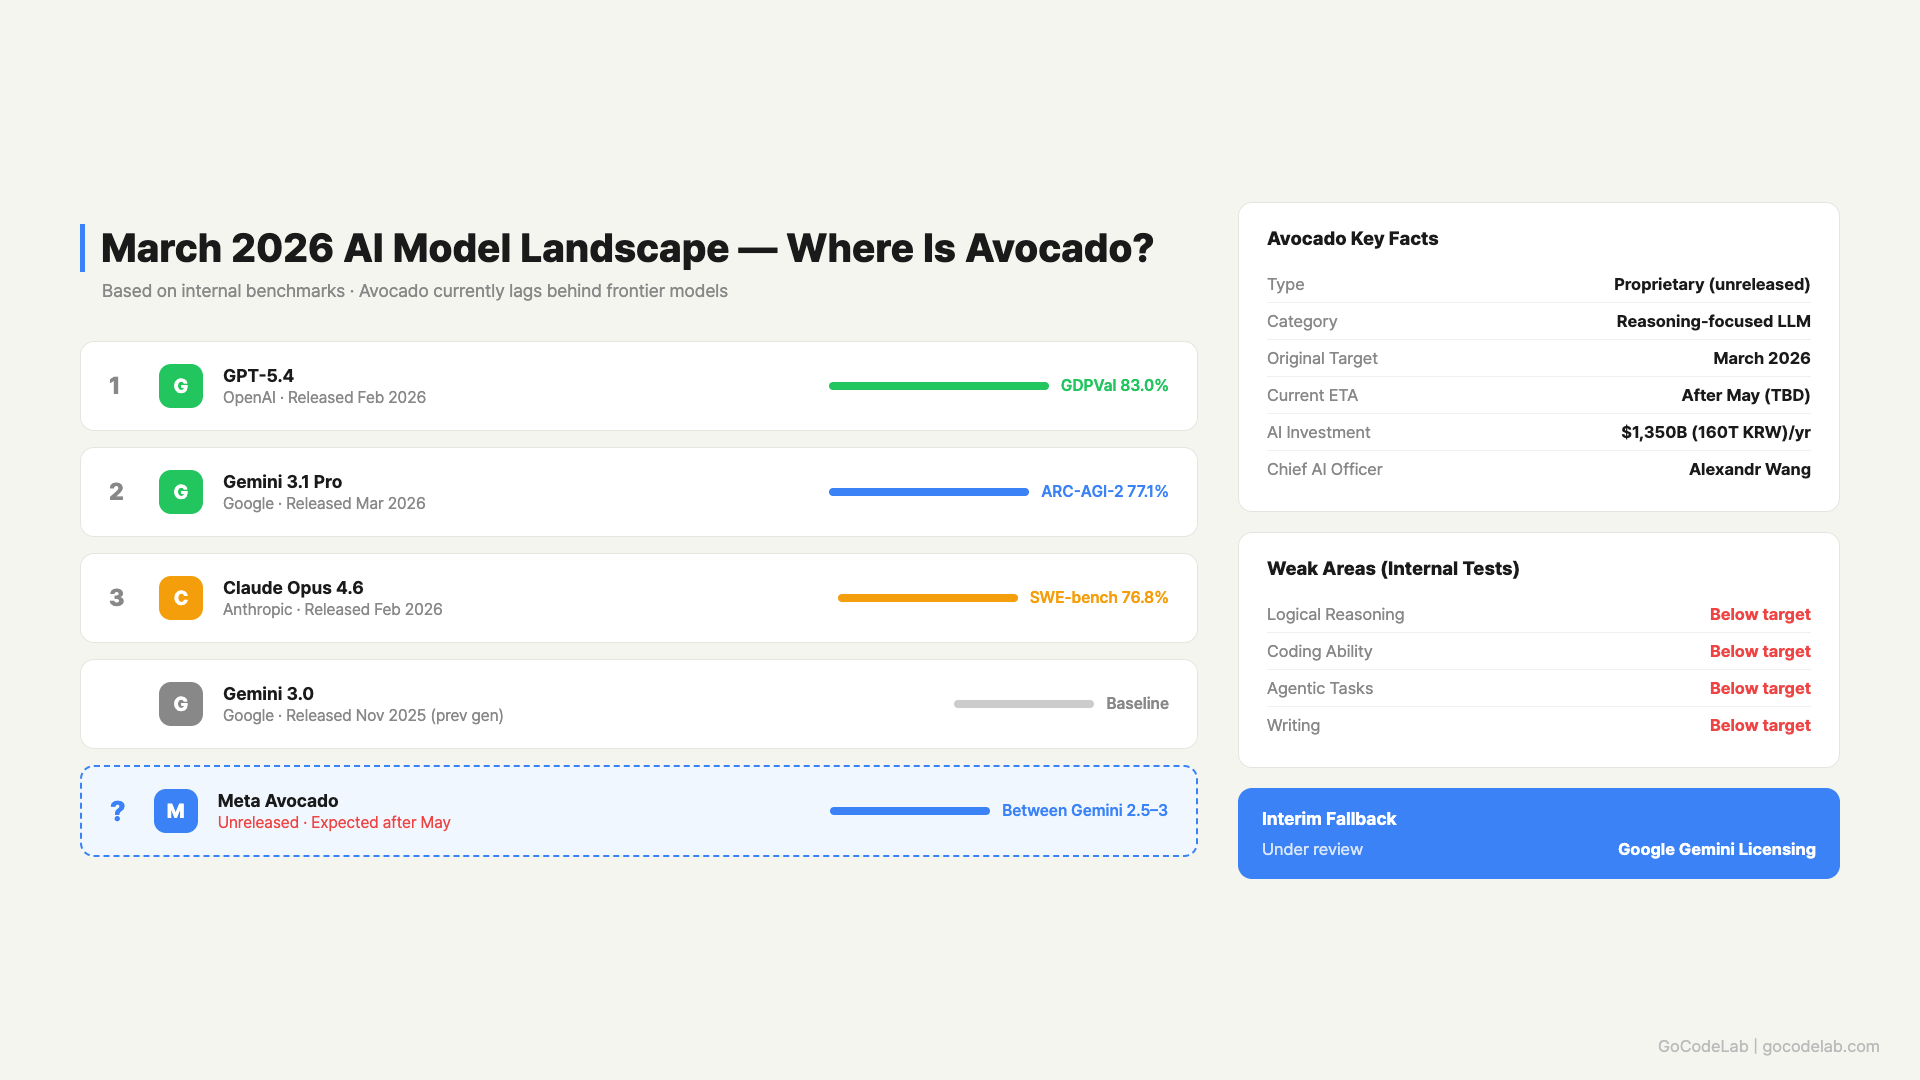
Task: Click the green GDPVal 83.0% progress bar
Action: pos(938,386)
